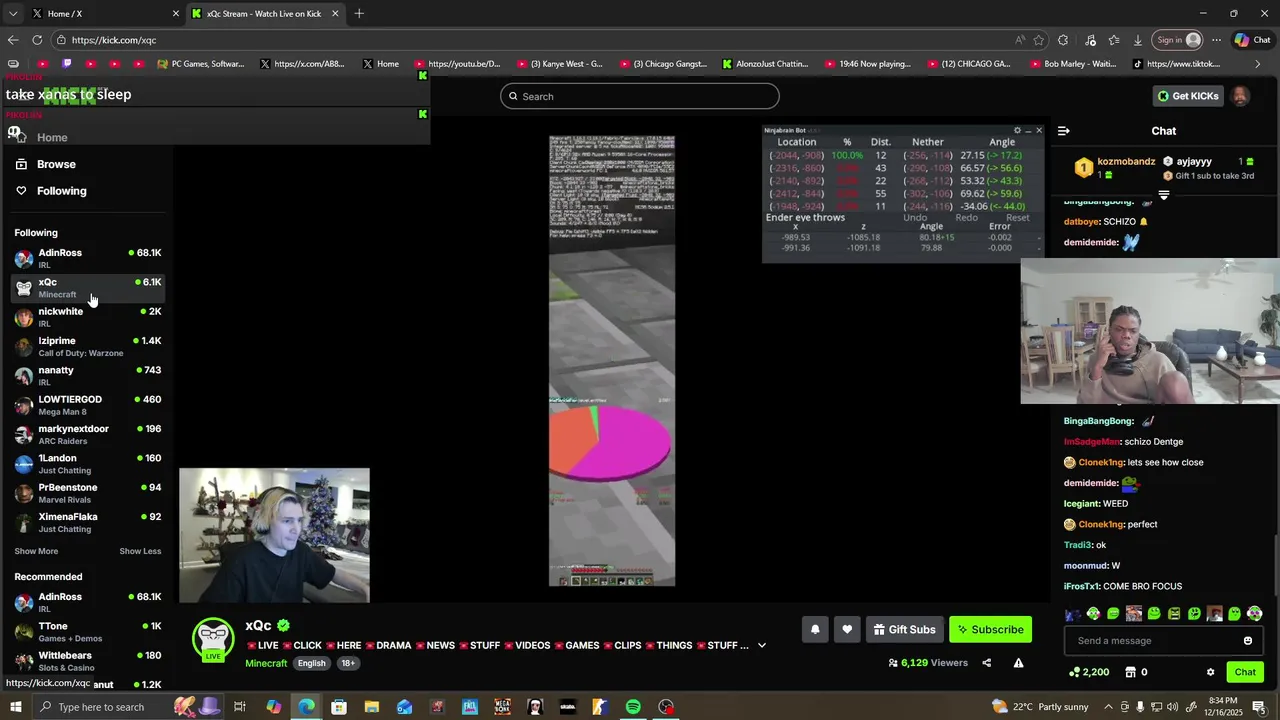Click the English language tag
The width and height of the screenshot is (1280, 720).
click(311, 663)
